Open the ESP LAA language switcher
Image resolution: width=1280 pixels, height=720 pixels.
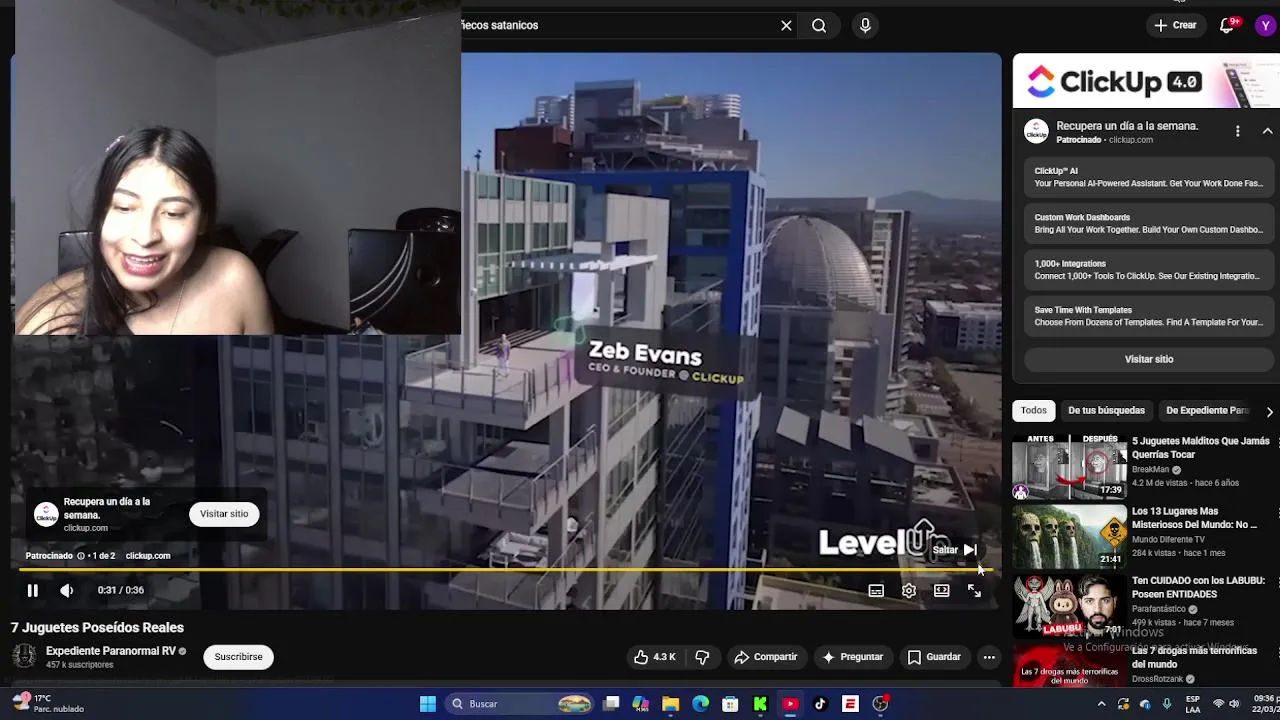(x=1193, y=704)
